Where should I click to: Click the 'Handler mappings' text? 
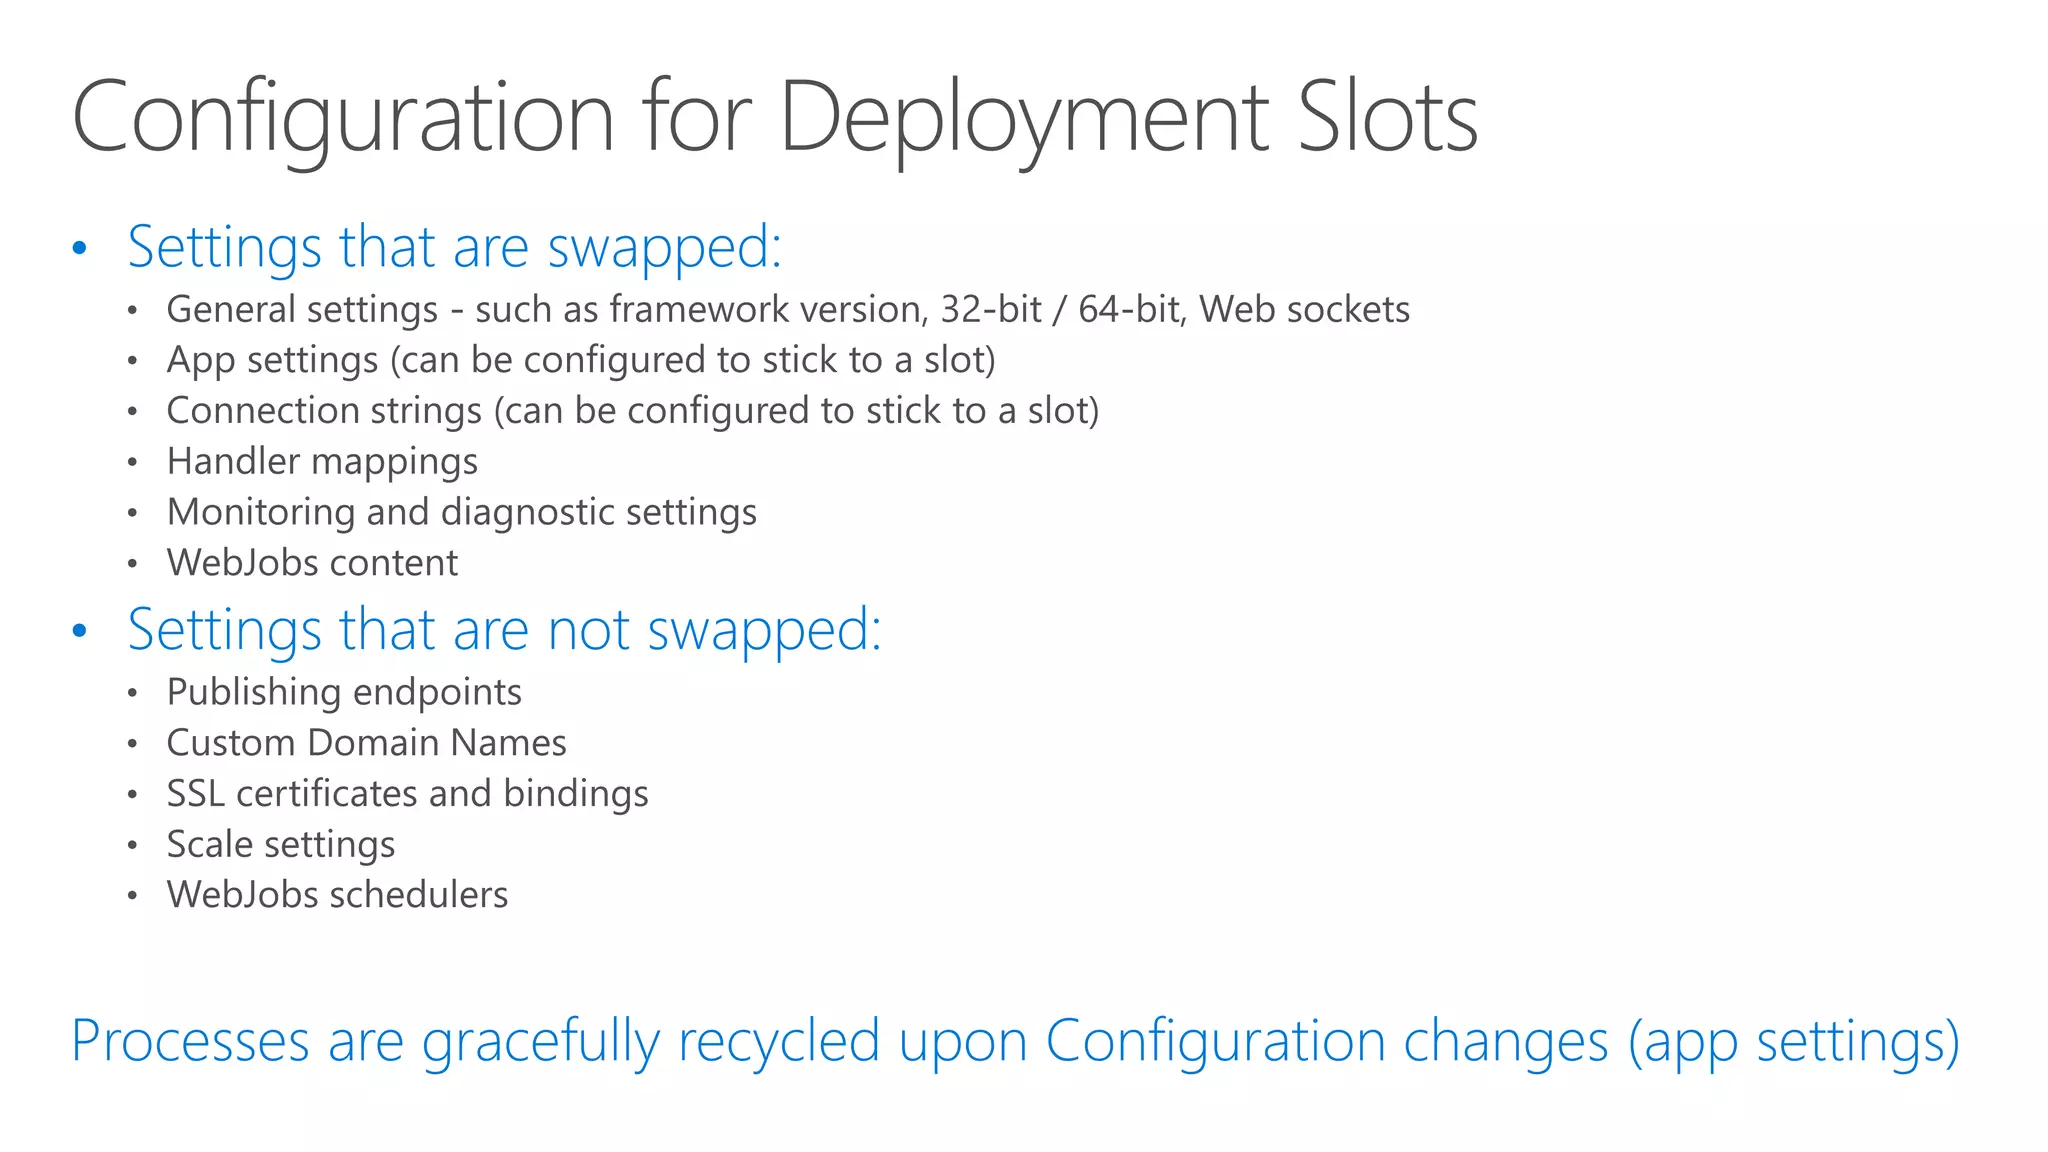322,462
